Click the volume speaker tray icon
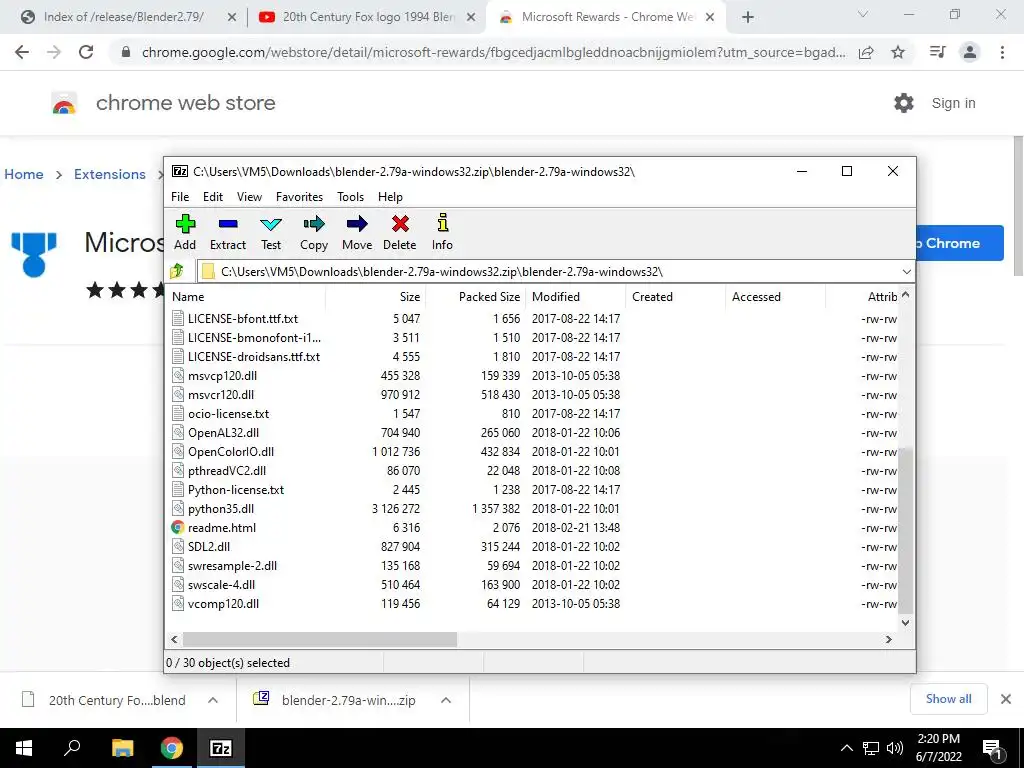The width and height of the screenshot is (1024, 768). click(895, 748)
